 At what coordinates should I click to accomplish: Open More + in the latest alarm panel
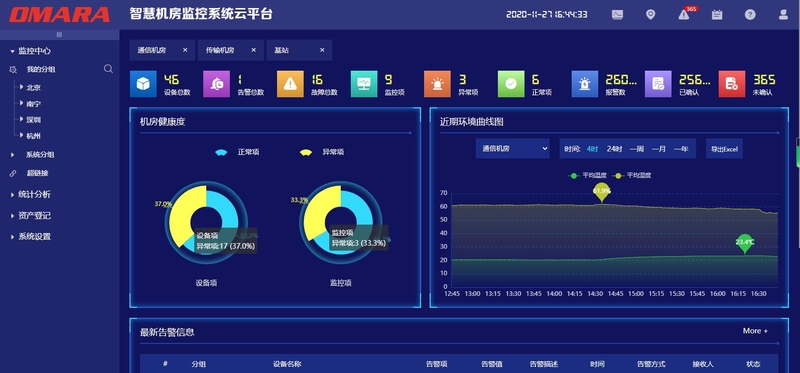point(755,331)
